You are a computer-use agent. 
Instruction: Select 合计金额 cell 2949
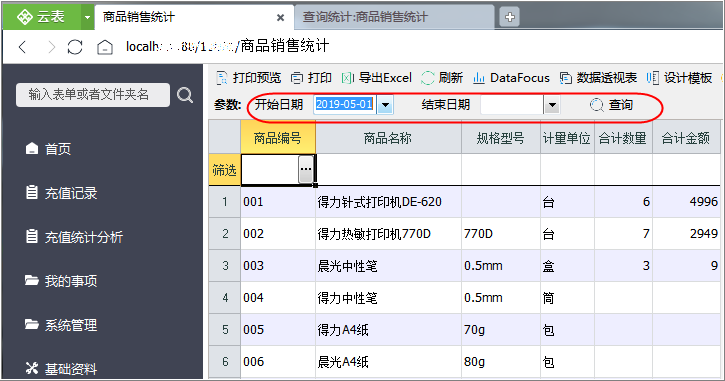click(686, 234)
